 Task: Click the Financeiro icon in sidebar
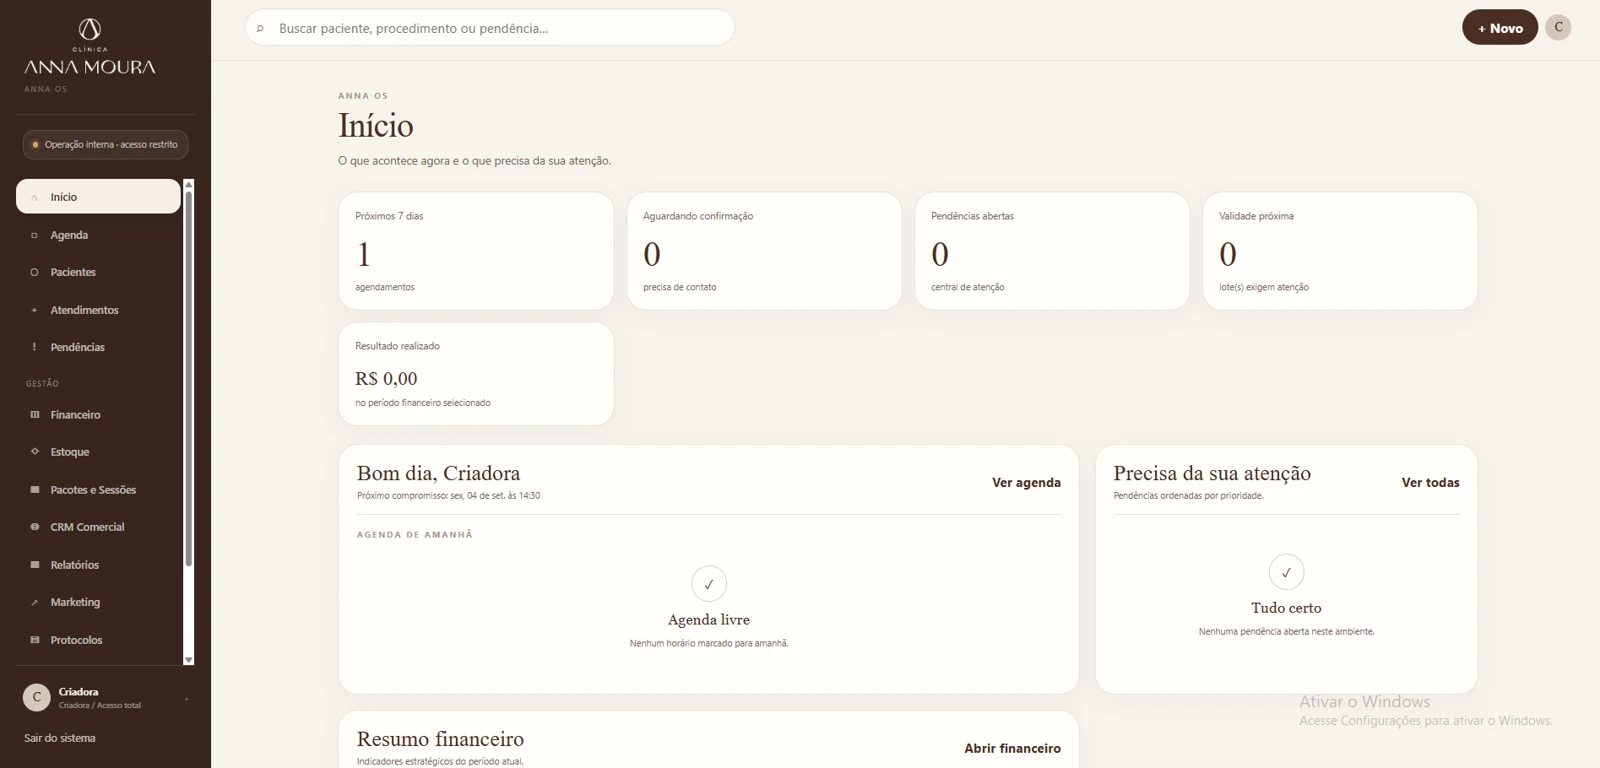[x=34, y=415]
